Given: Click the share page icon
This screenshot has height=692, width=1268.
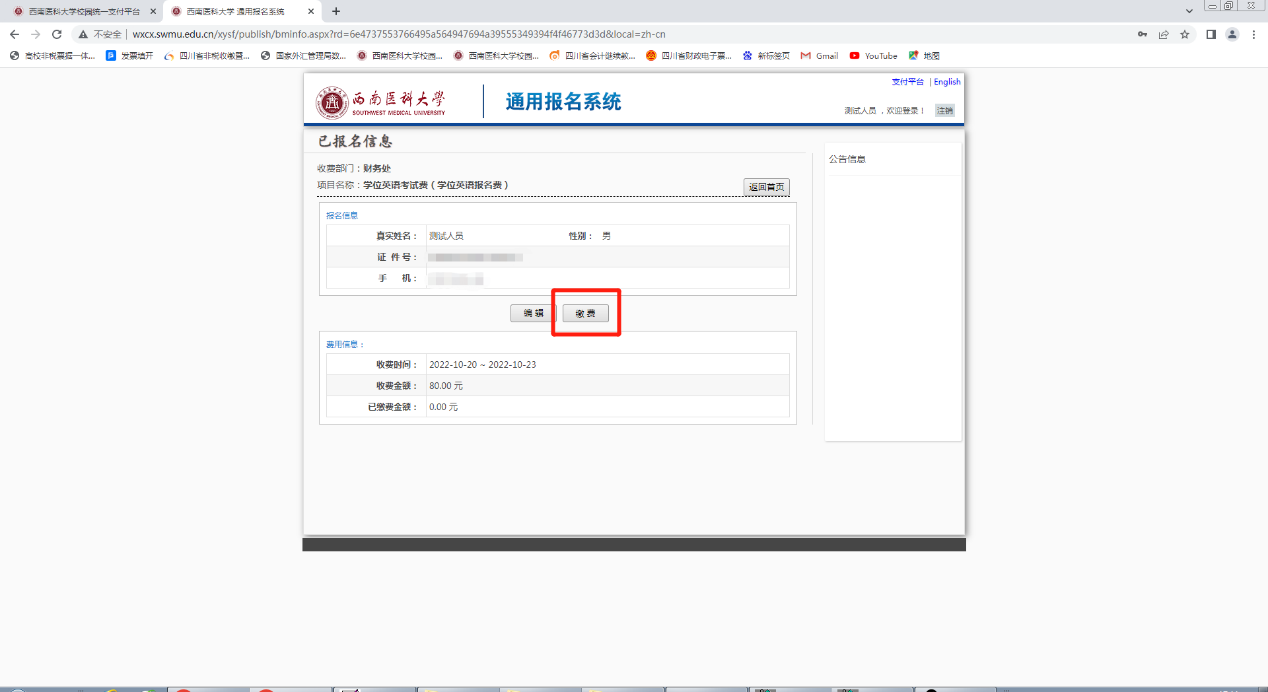Looking at the screenshot, I should [x=1164, y=34].
